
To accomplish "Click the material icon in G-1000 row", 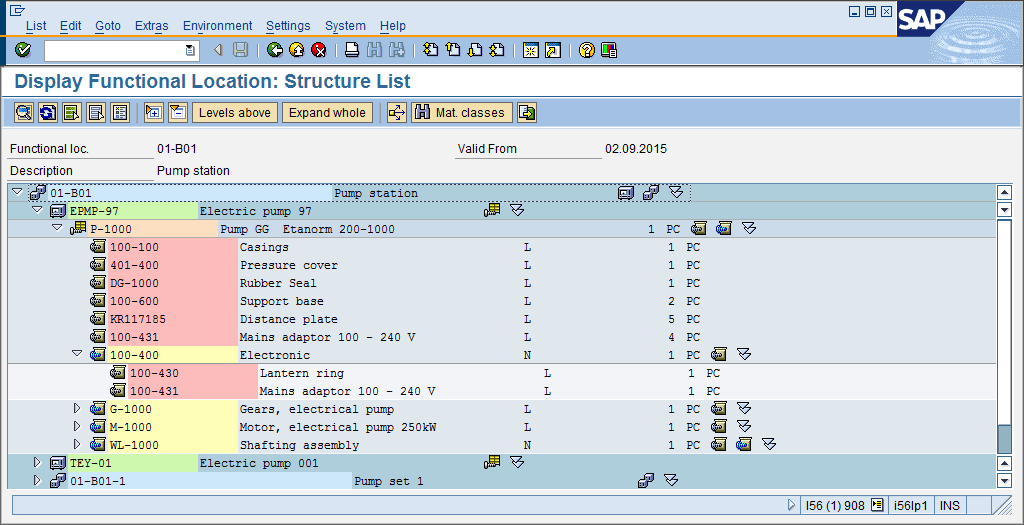I will (719, 409).
